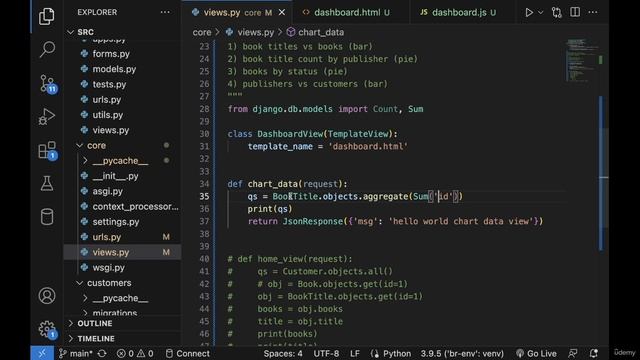Open context_processor file in explorer
Image resolution: width=640 pixels, height=360 pixels.
click(x=135, y=207)
